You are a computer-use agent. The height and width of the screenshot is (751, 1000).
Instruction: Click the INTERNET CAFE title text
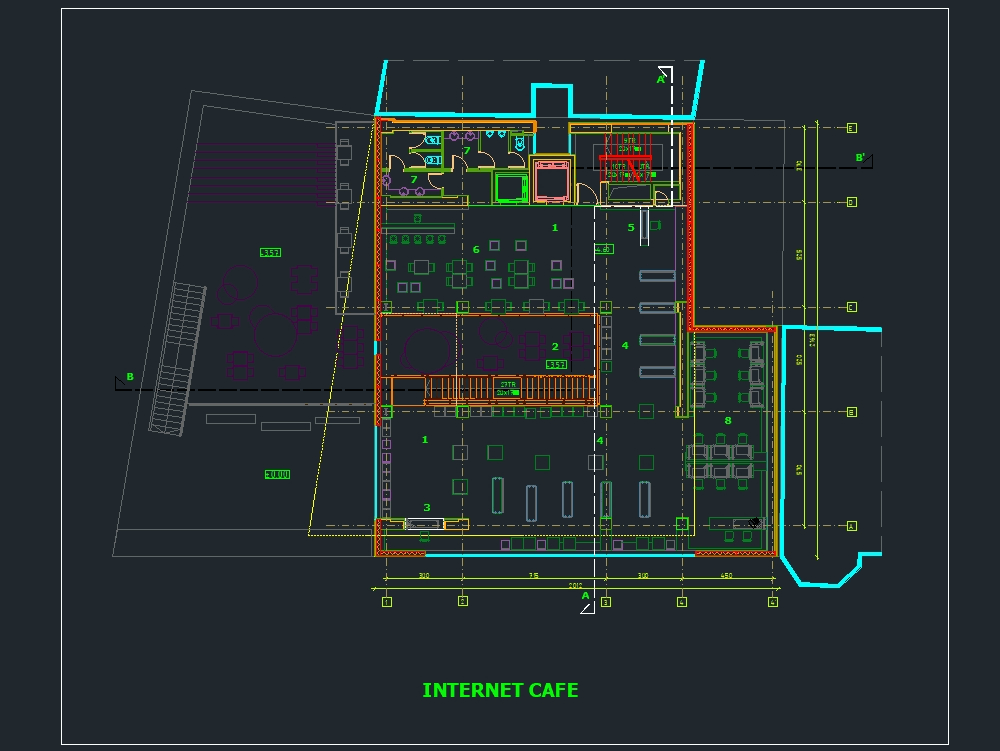502,690
